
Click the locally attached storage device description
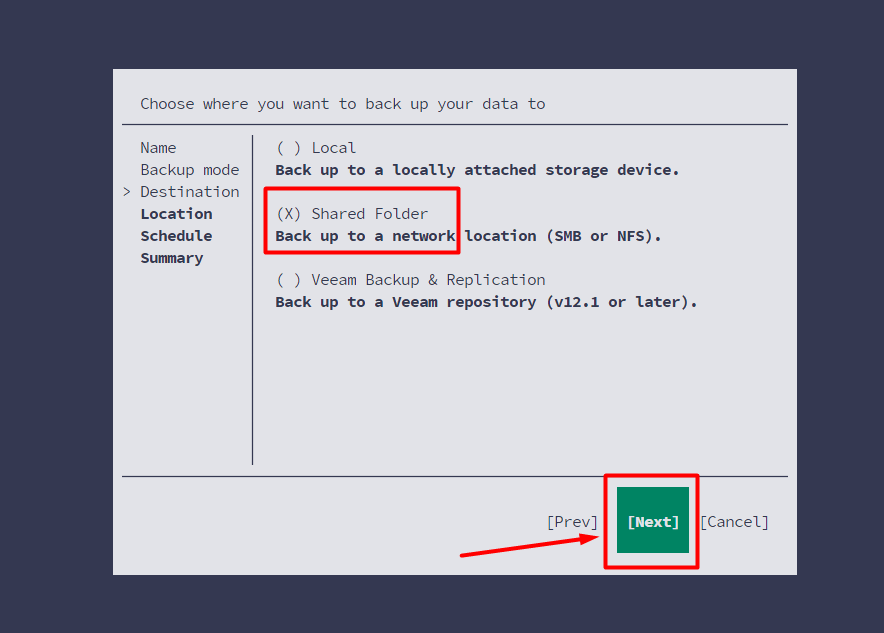coord(477,170)
